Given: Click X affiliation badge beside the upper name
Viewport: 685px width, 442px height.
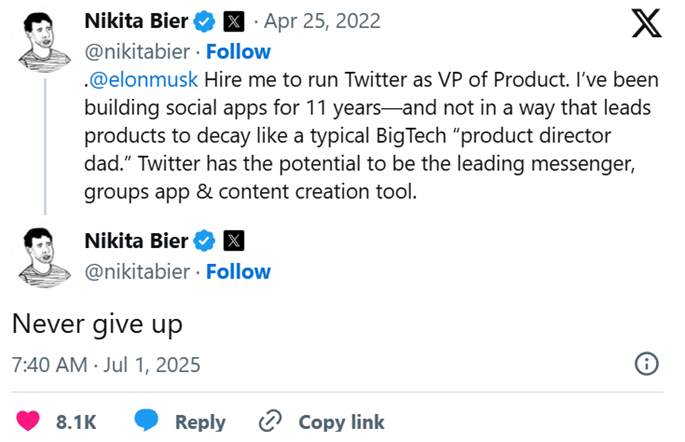Looking at the screenshot, I should coord(233,19).
